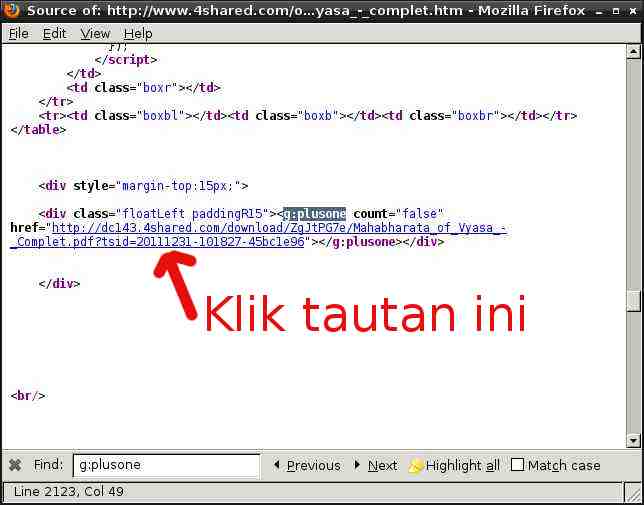Click the scrollbar up arrow
644x505 pixels.
click(x=633, y=53)
